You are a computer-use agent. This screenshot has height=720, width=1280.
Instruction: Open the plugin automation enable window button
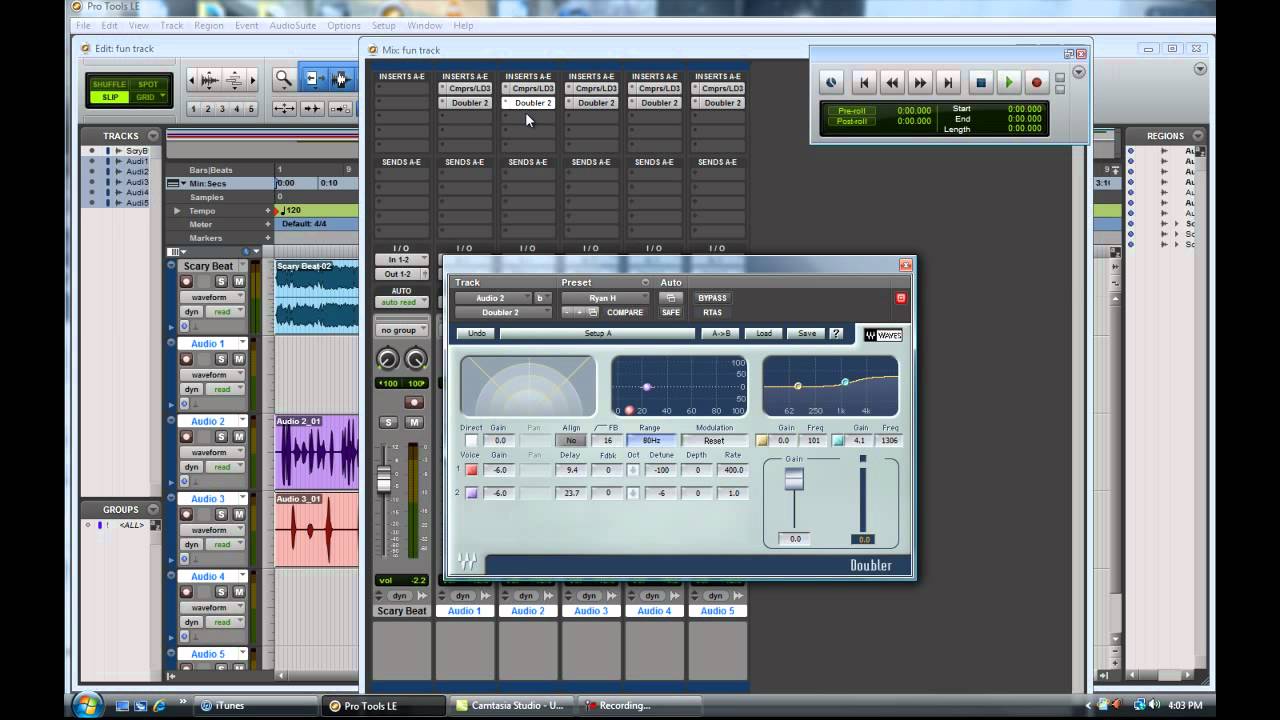click(671, 298)
